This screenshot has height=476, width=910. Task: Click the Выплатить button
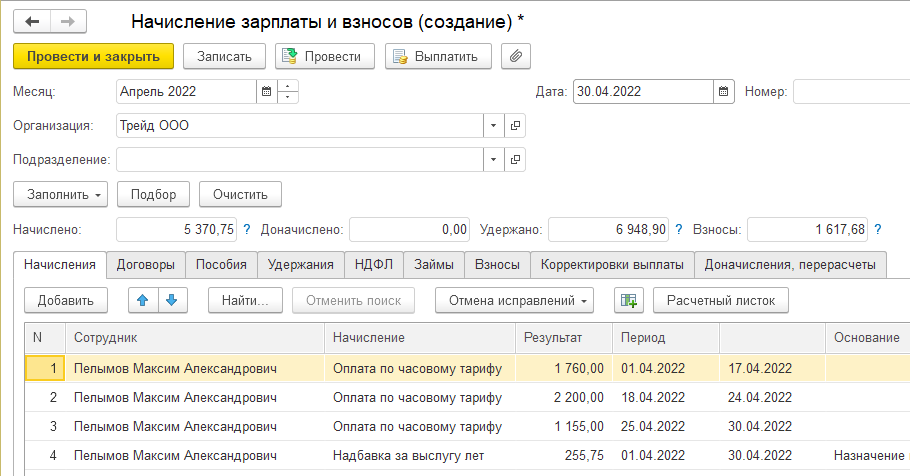(438, 56)
